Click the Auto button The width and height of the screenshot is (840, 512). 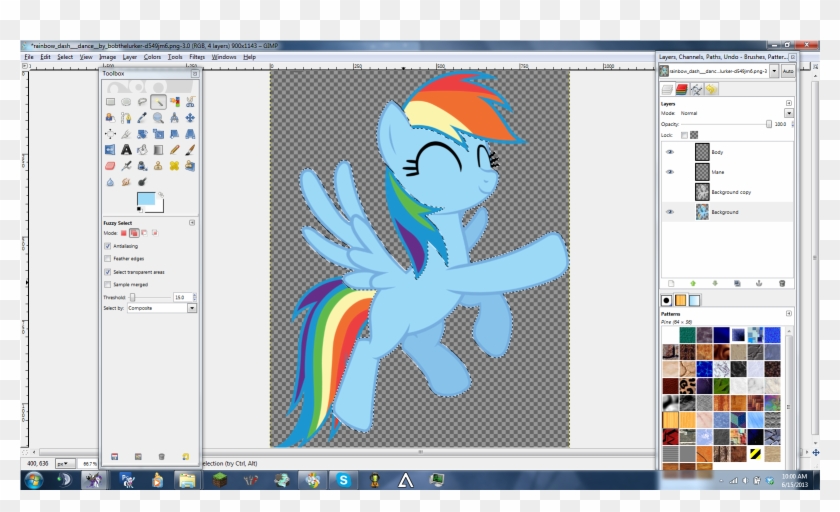788,71
